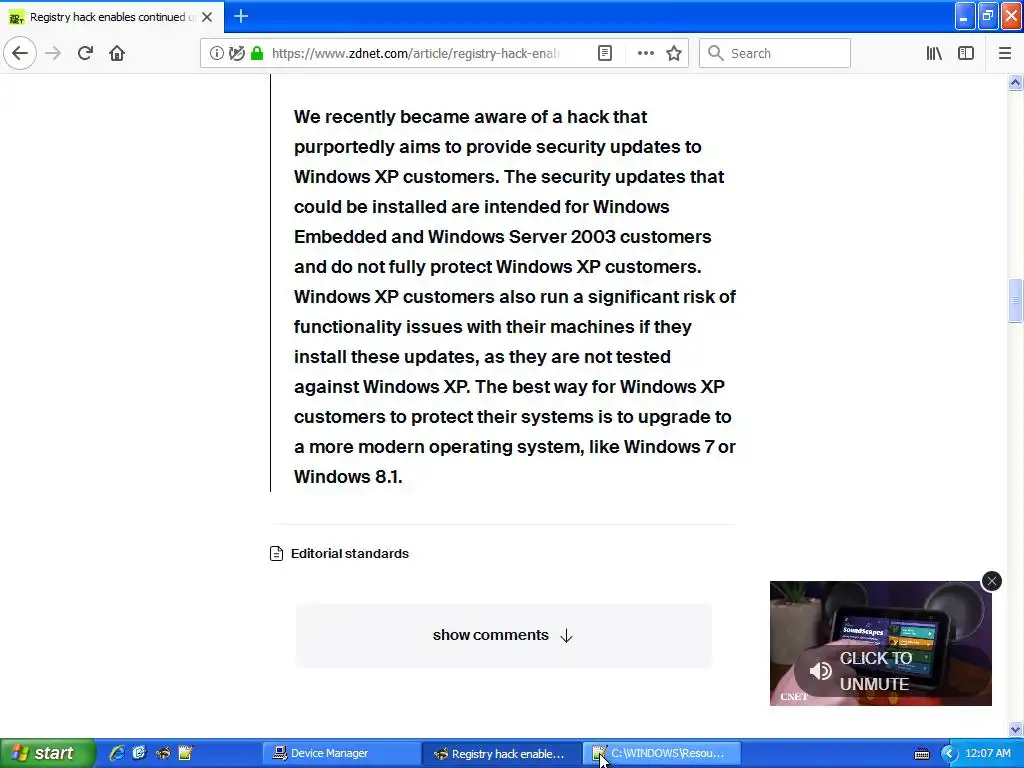Toggle reader view for the article

[605, 53]
